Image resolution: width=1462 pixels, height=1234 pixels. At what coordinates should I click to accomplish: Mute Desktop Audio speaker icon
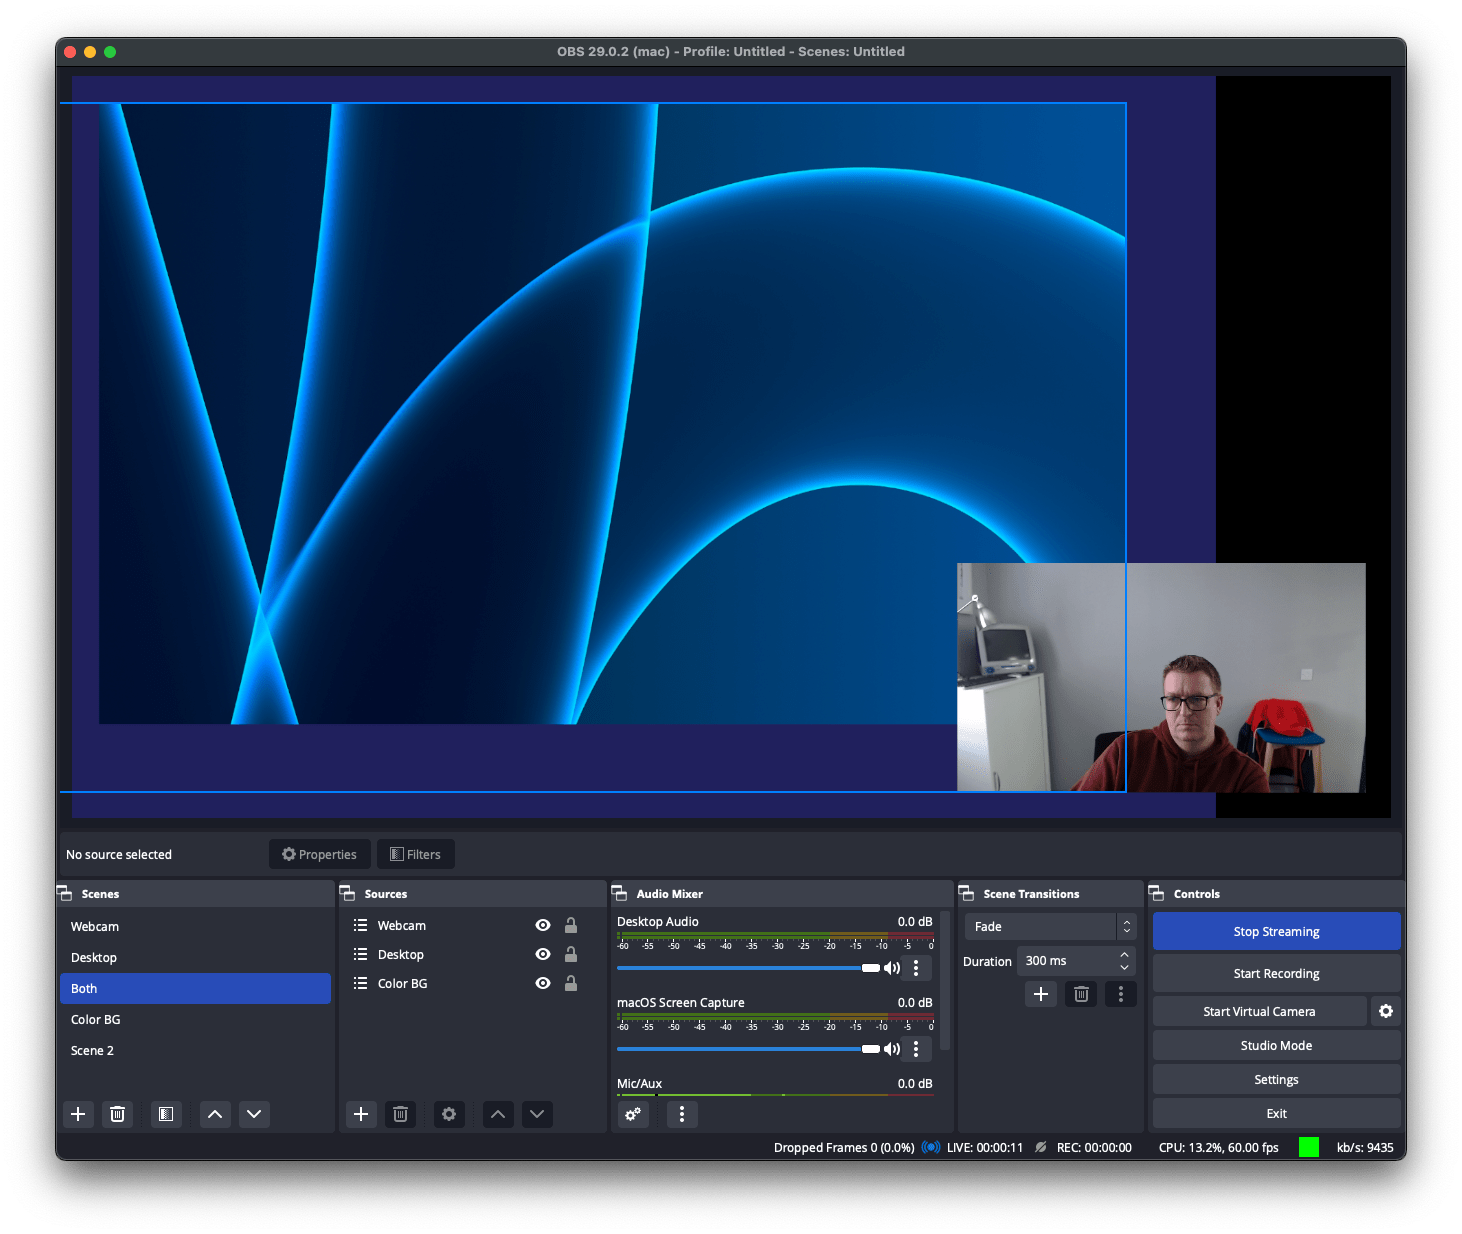point(892,968)
